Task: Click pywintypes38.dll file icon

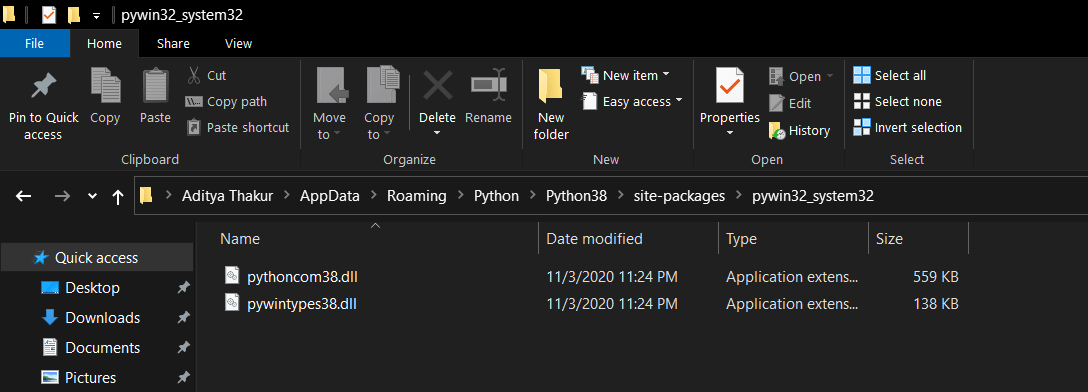Action: (x=232, y=302)
